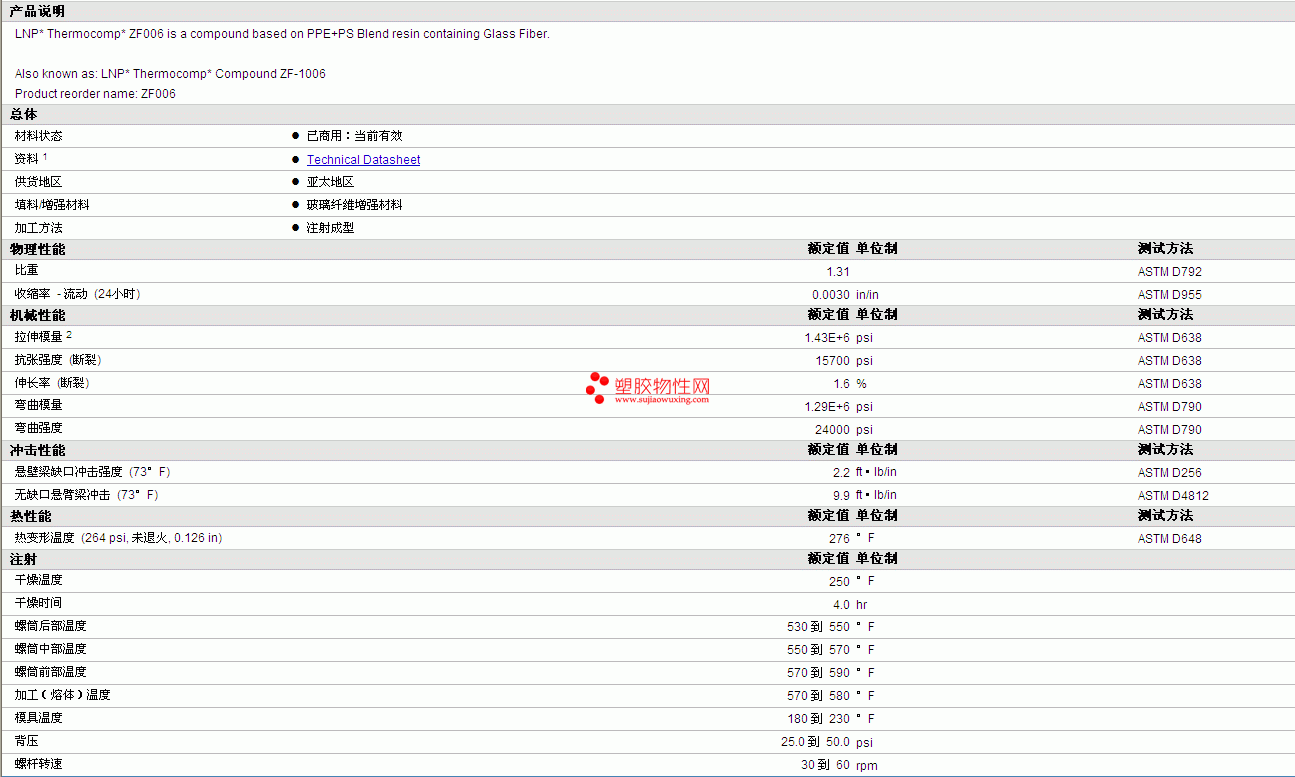1295x777 pixels.
Task: Click the heat deflection value "276"
Action: point(840,539)
